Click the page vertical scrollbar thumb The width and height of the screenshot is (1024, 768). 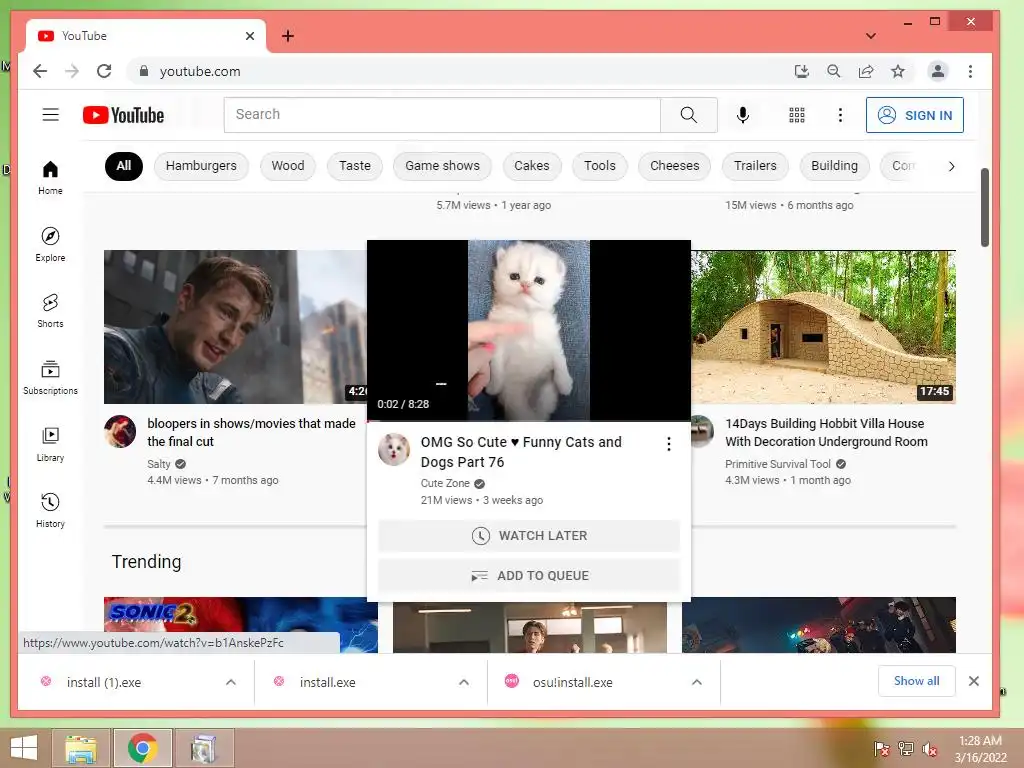(985, 208)
